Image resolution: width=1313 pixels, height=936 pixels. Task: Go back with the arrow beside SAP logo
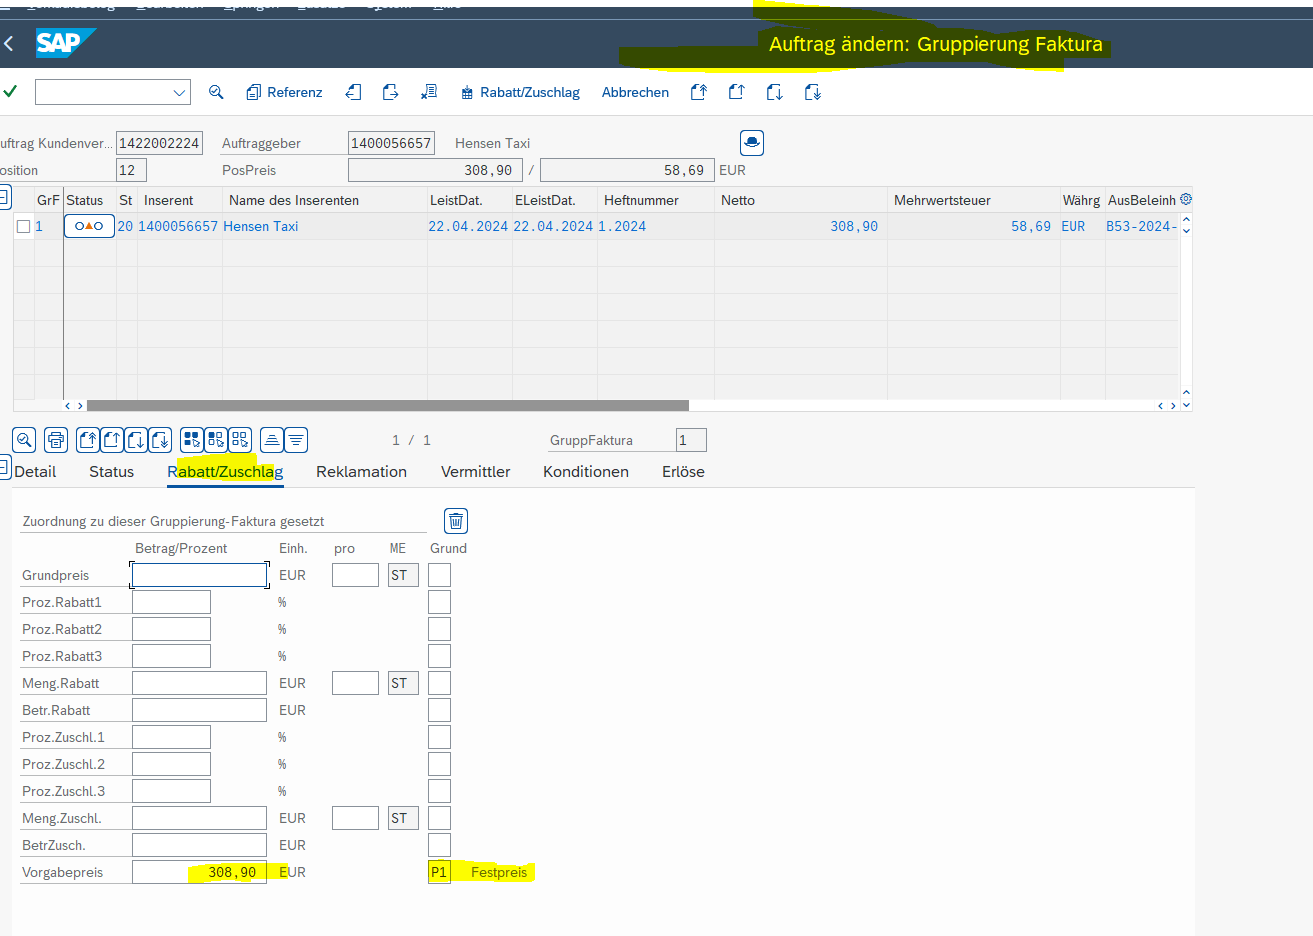9,43
